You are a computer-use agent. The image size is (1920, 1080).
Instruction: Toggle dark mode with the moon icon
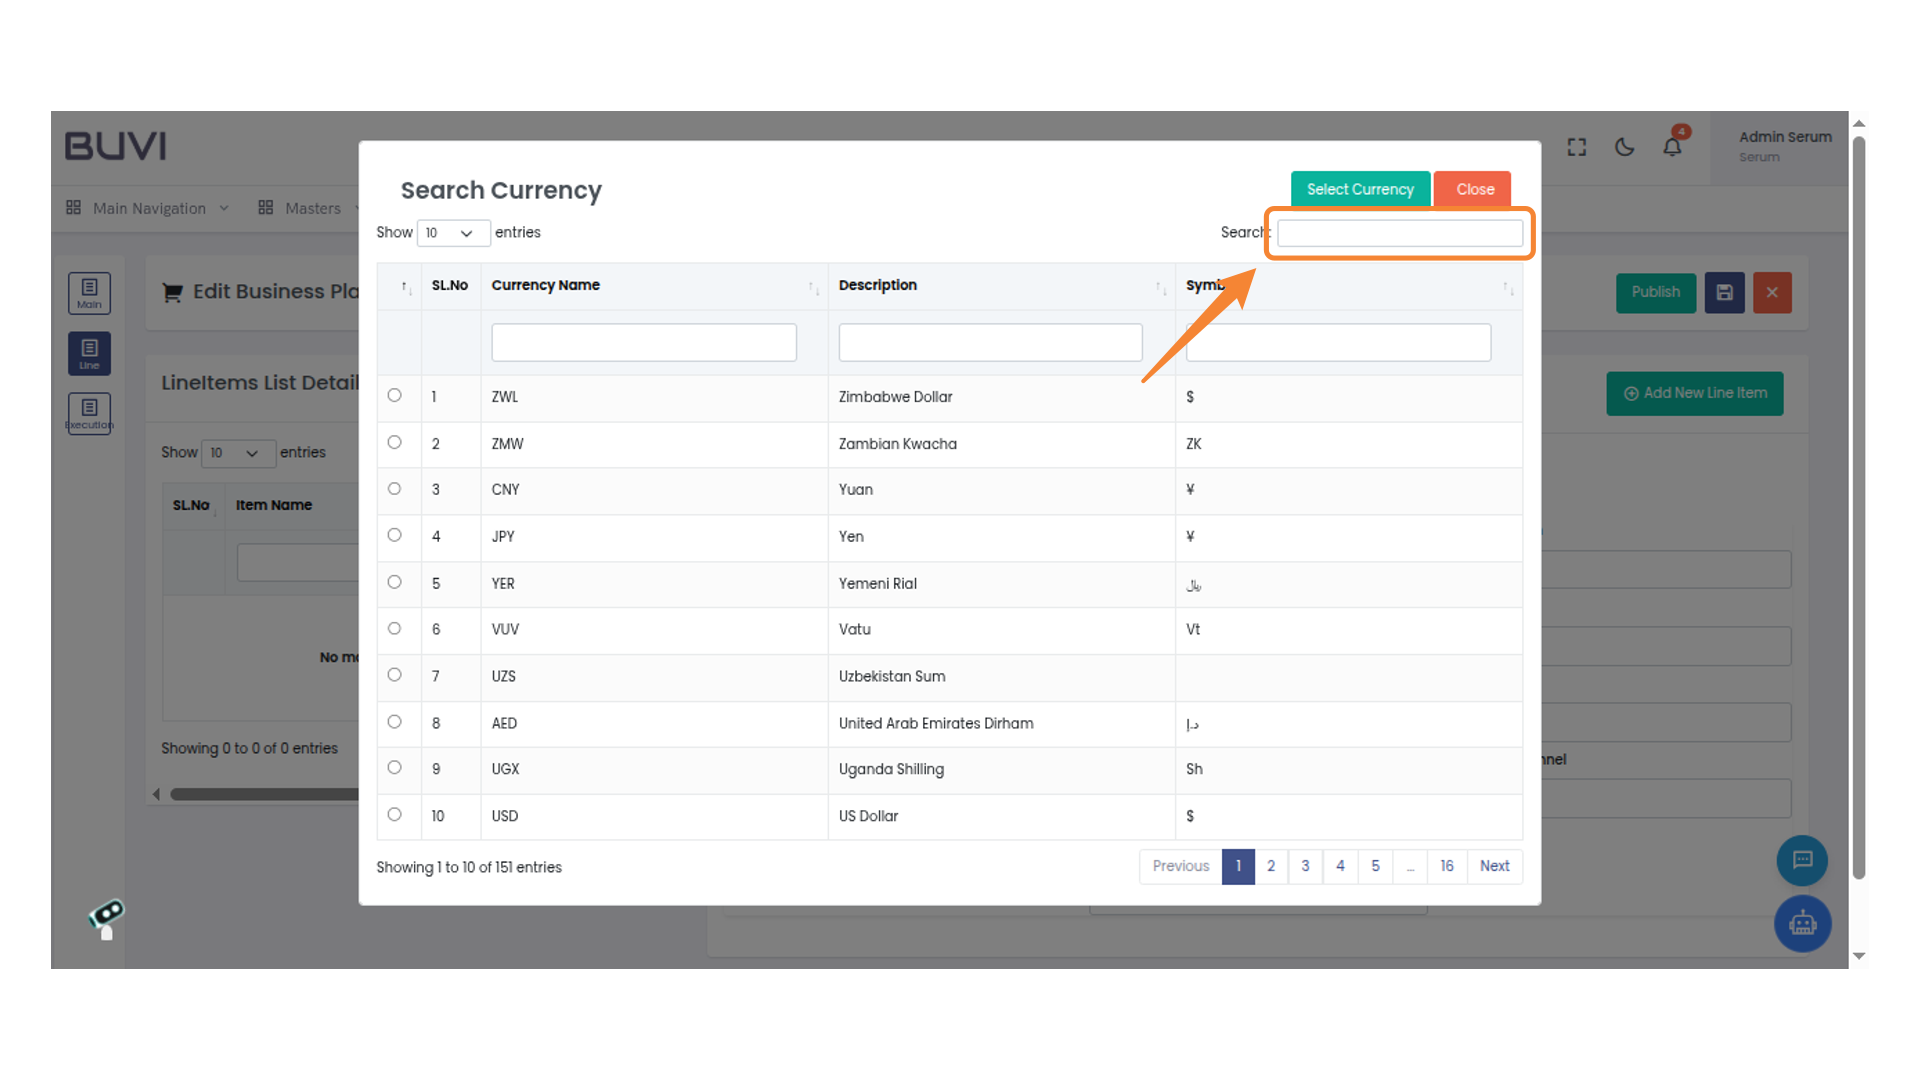(x=1623, y=146)
